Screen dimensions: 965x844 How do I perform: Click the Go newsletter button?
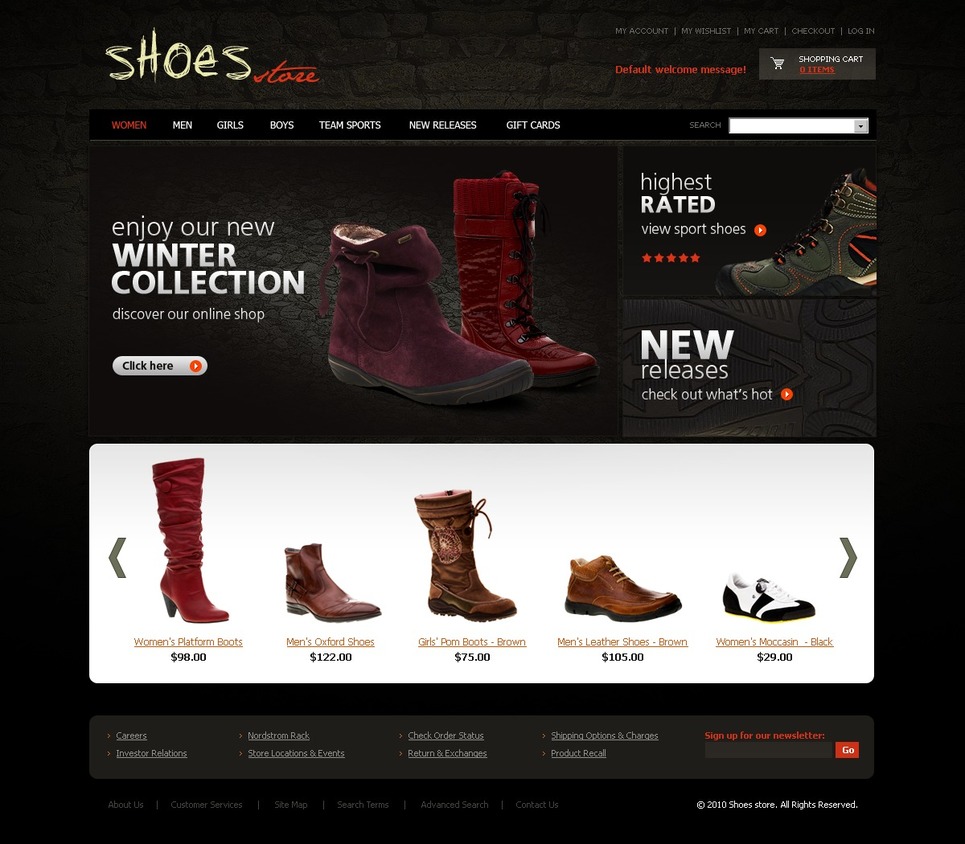847,750
